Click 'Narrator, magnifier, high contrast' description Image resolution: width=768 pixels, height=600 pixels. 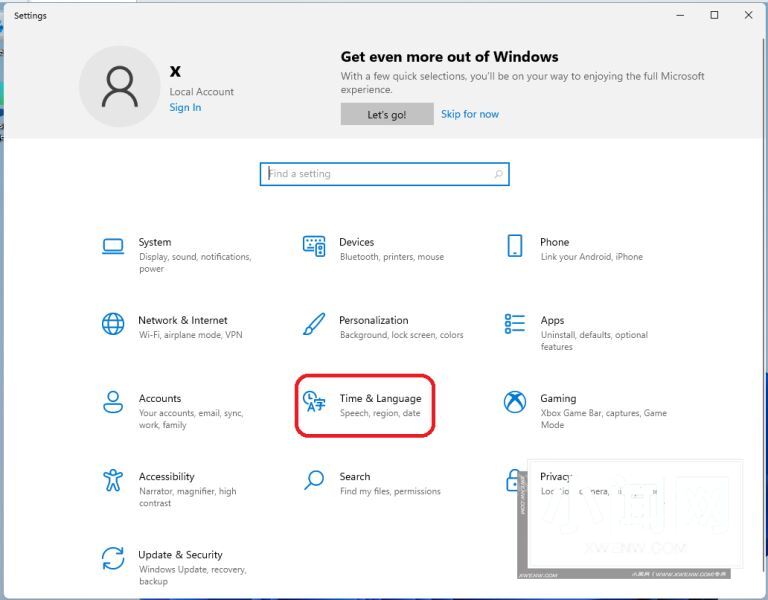188,497
